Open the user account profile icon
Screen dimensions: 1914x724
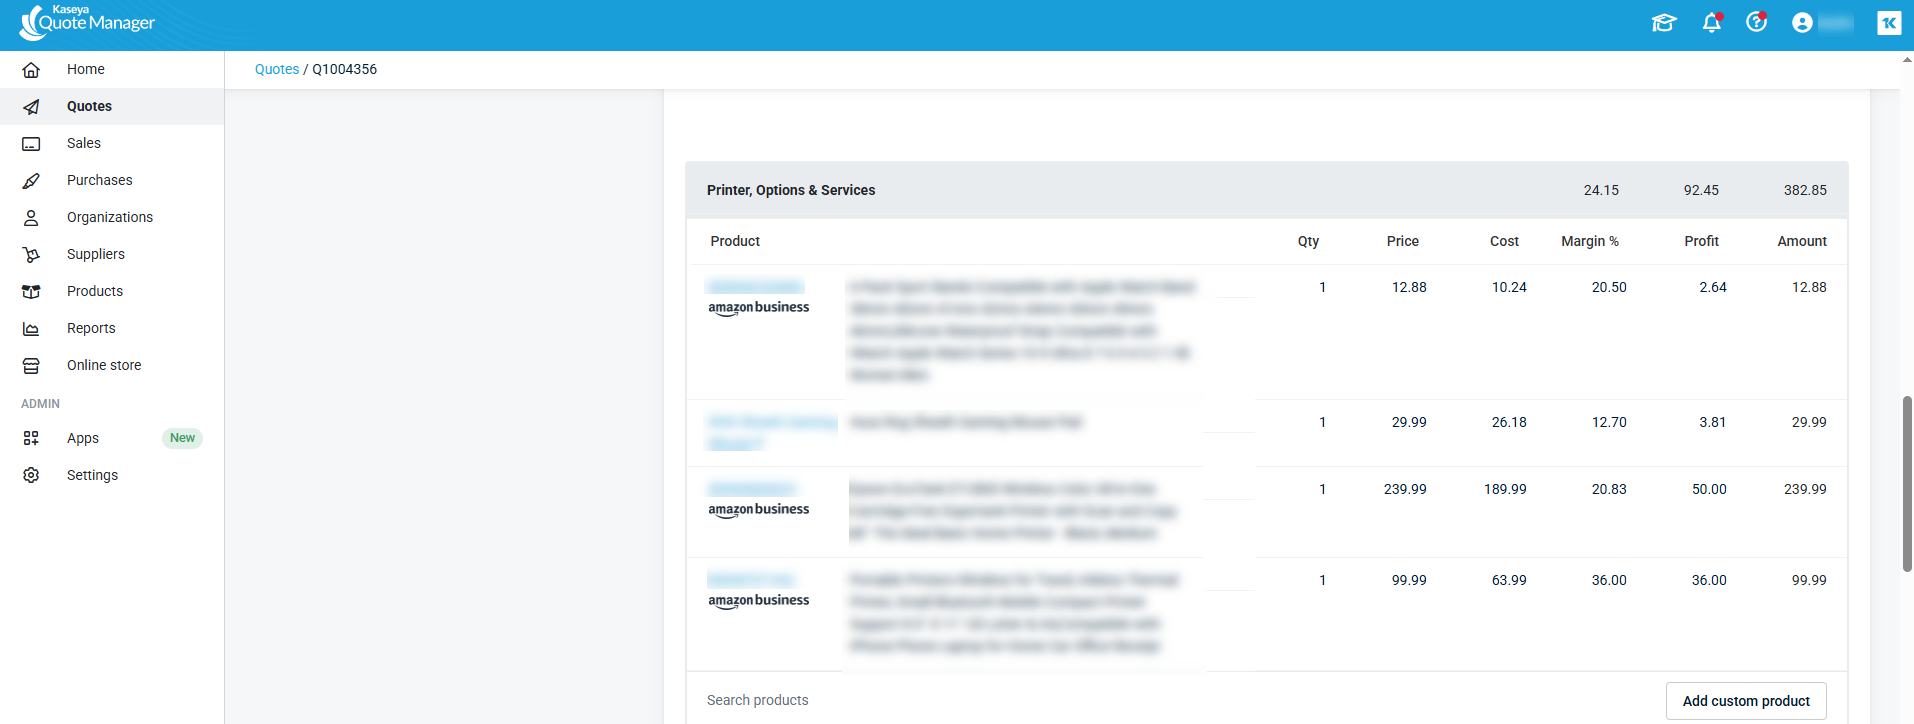point(1802,23)
